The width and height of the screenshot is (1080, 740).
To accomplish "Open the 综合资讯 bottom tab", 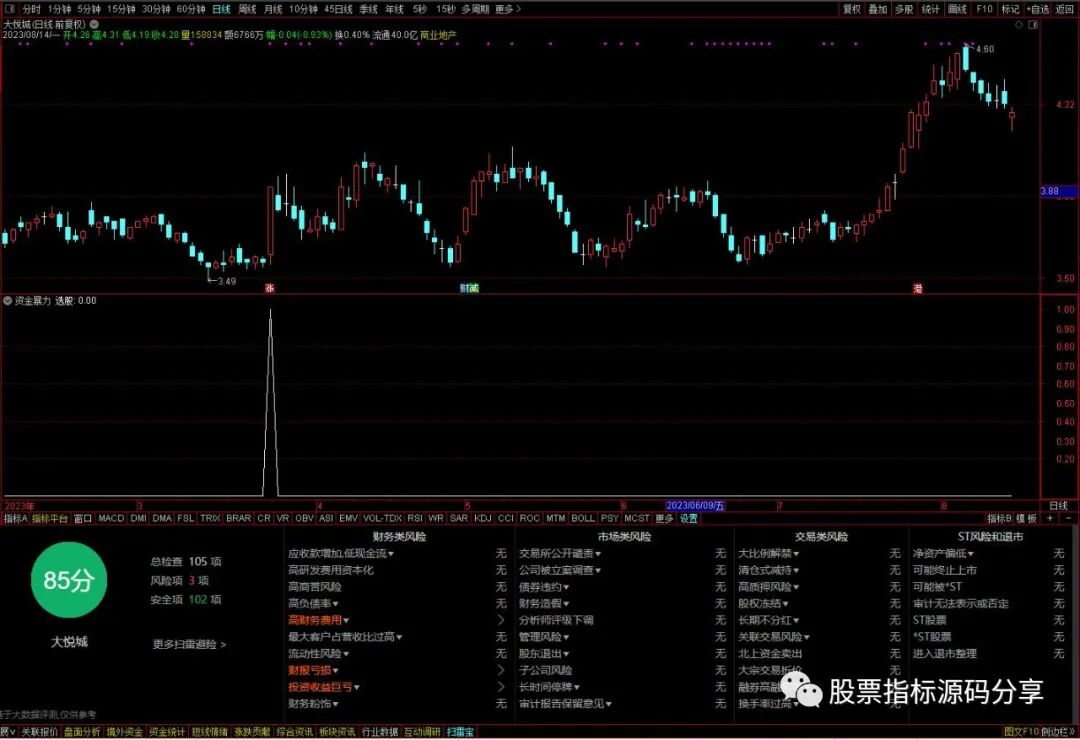I will [295, 732].
